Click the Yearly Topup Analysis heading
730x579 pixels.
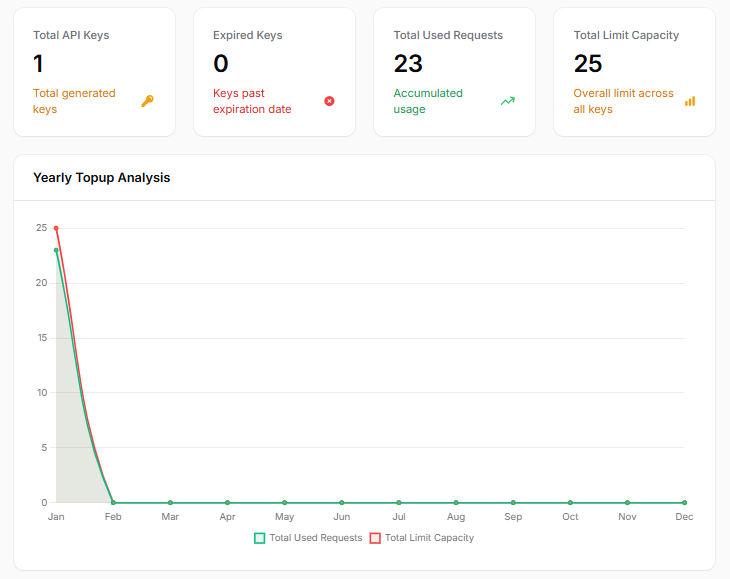click(102, 178)
